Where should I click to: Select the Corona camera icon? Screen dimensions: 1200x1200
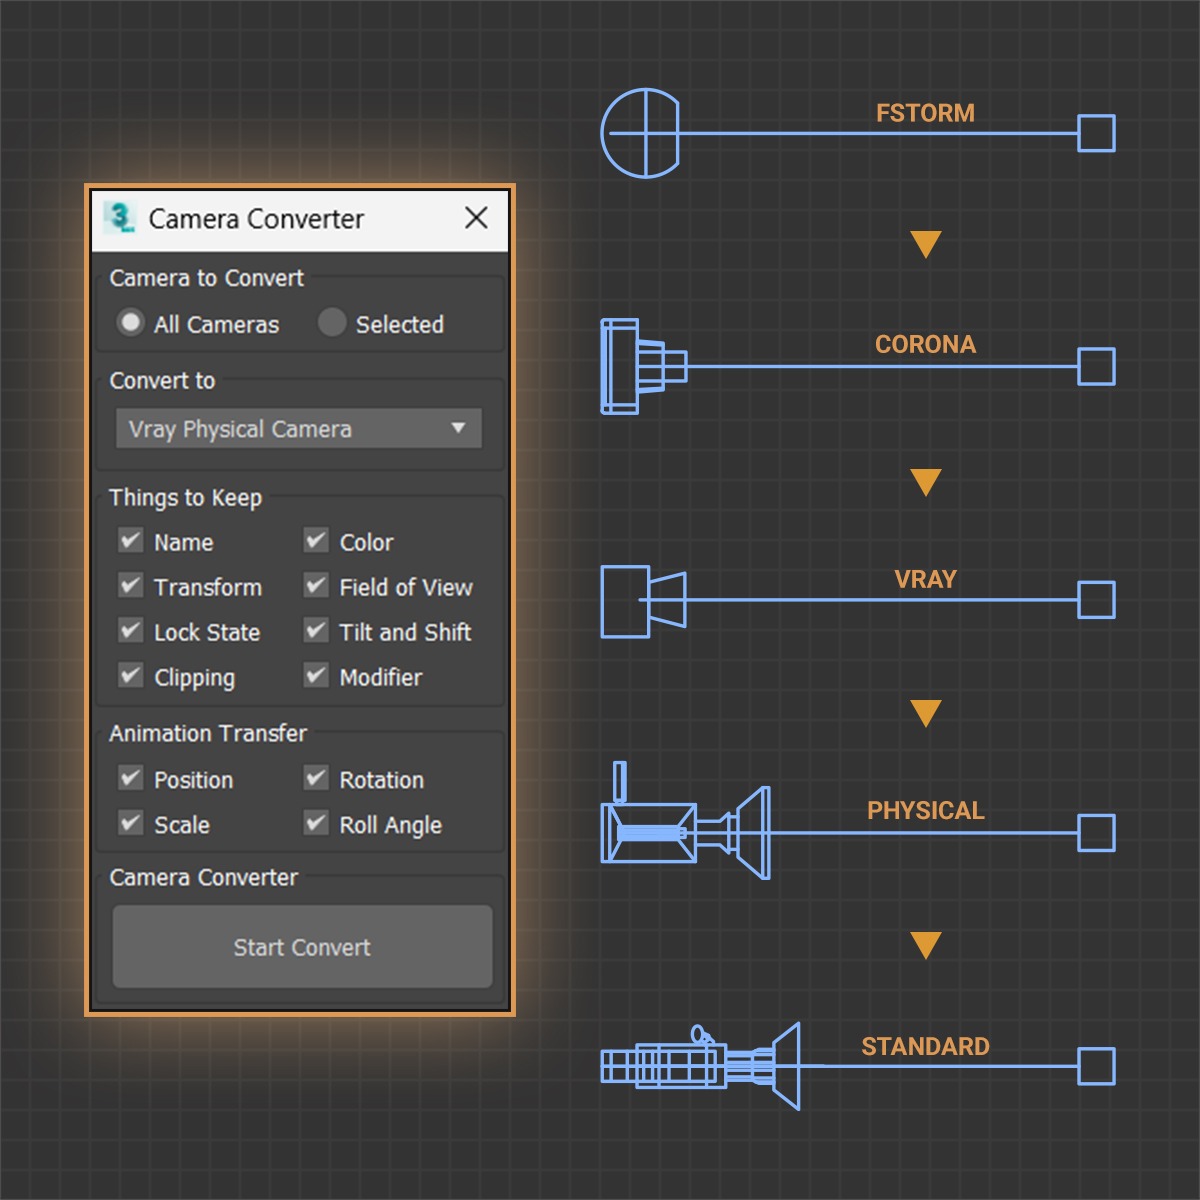pos(643,366)
